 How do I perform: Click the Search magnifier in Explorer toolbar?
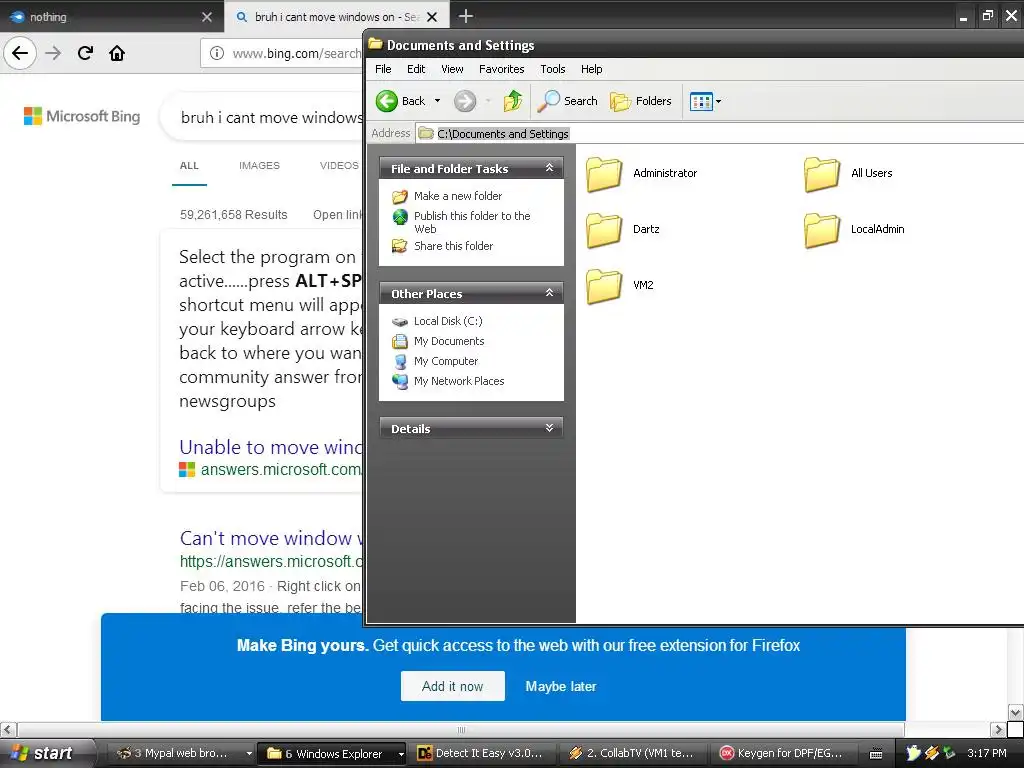[549, 101]
